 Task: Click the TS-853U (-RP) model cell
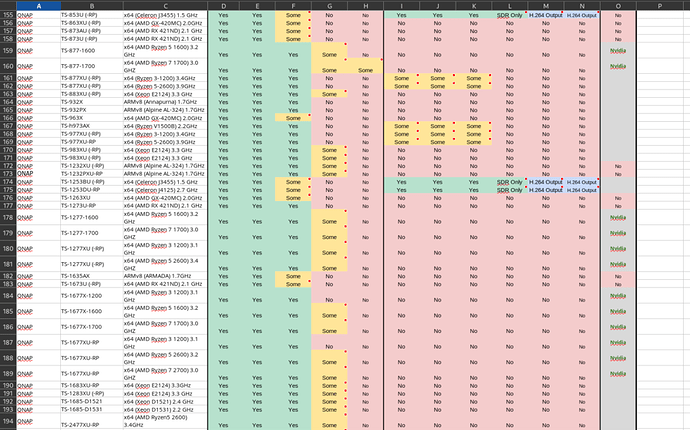coord(92,15)
